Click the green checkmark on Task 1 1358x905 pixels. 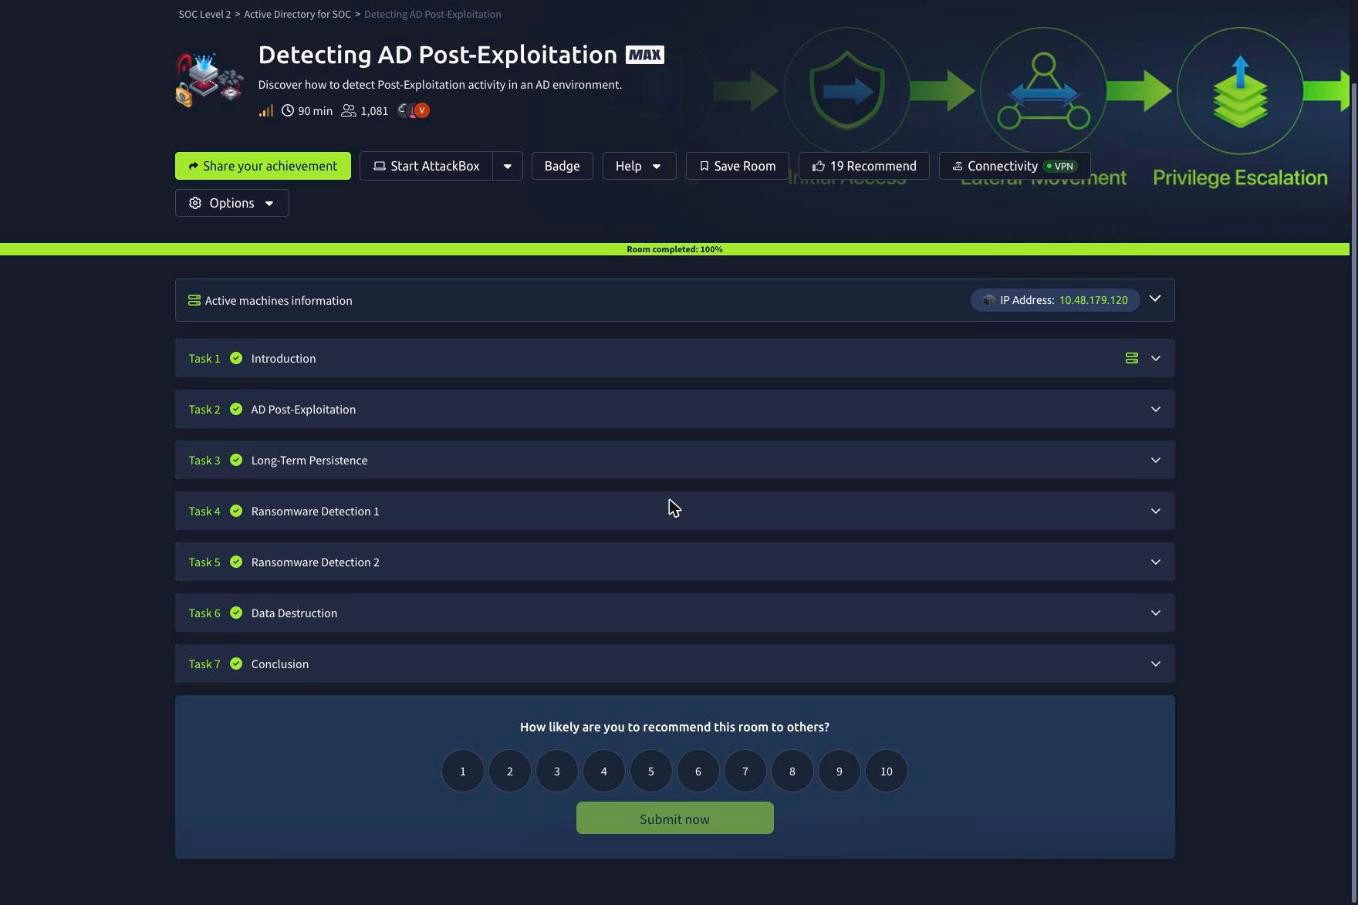tap(236, 358)
